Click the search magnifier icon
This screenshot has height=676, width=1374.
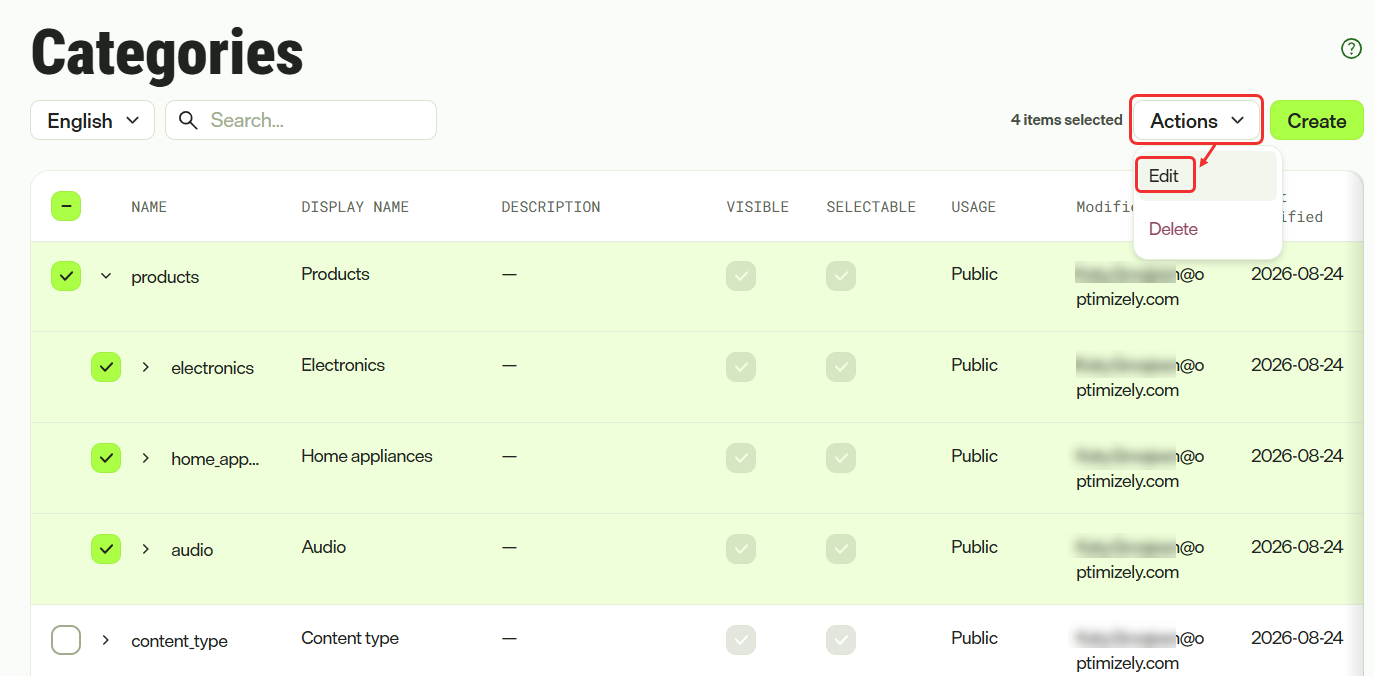point(188,120)
